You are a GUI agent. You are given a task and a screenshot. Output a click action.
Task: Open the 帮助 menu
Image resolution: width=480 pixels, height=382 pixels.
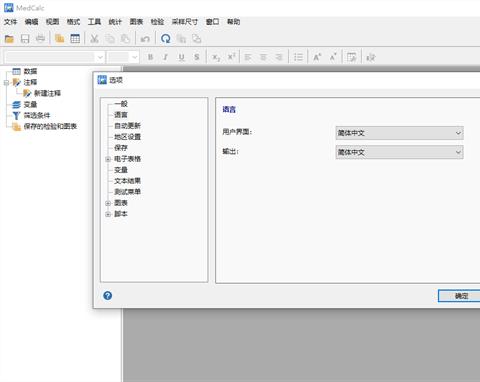pyautogui.click(x=234, y=22)
